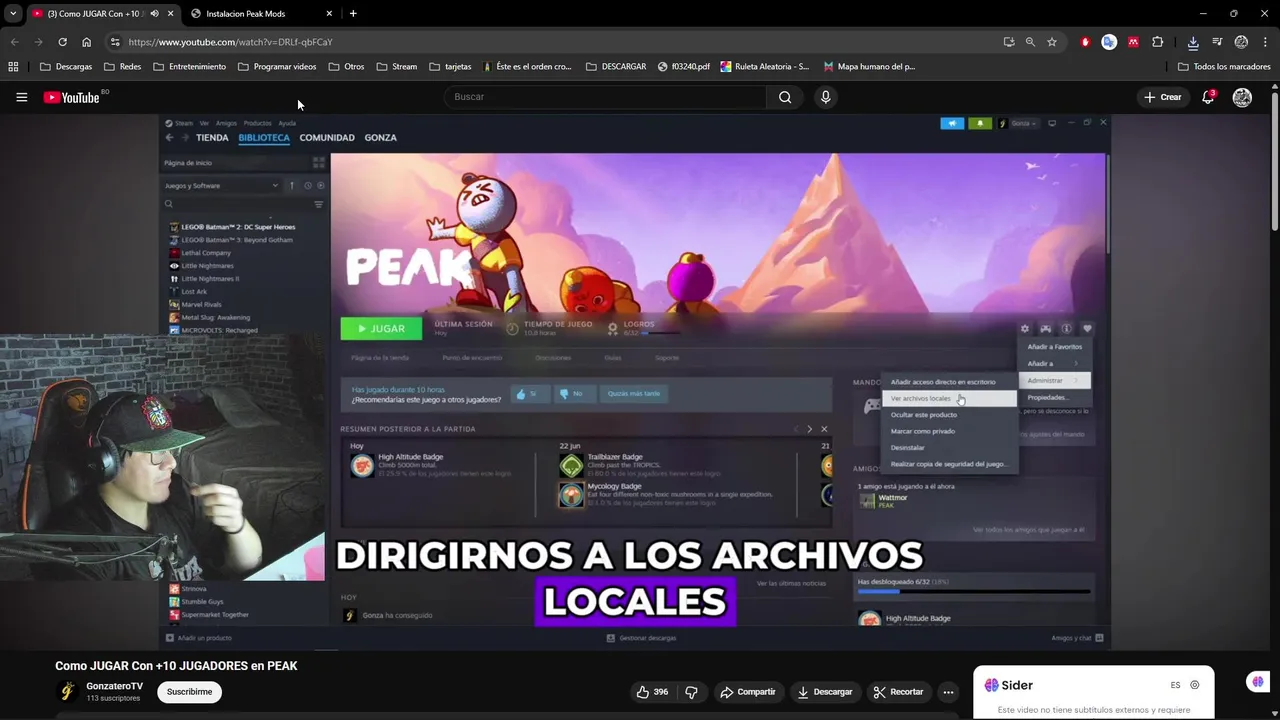
Task: Go back in the browser
Action: (14, 42)
